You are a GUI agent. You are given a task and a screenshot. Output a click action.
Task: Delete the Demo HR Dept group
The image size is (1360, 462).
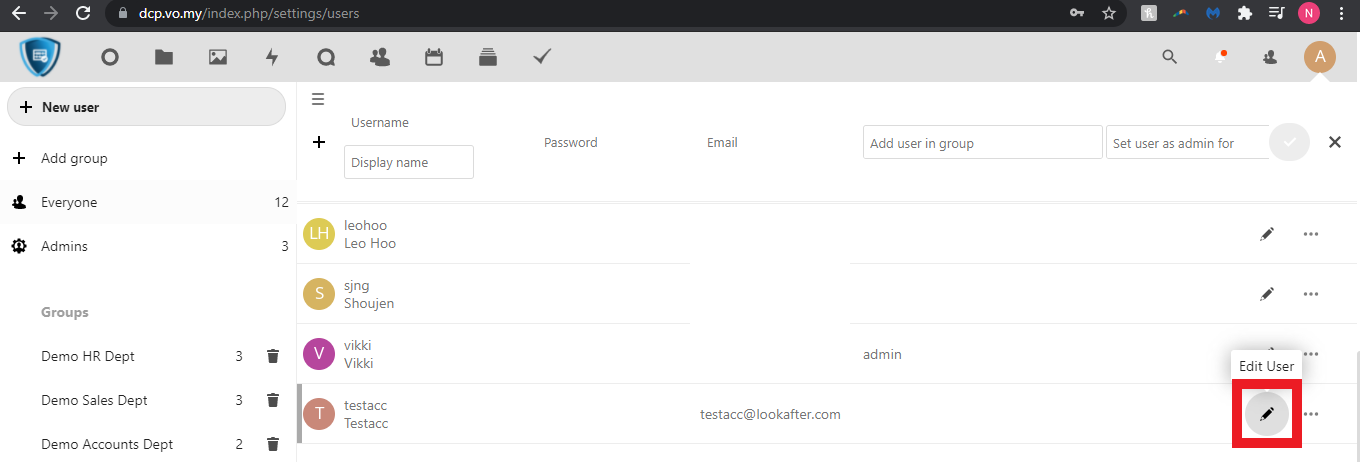point(272,356)
